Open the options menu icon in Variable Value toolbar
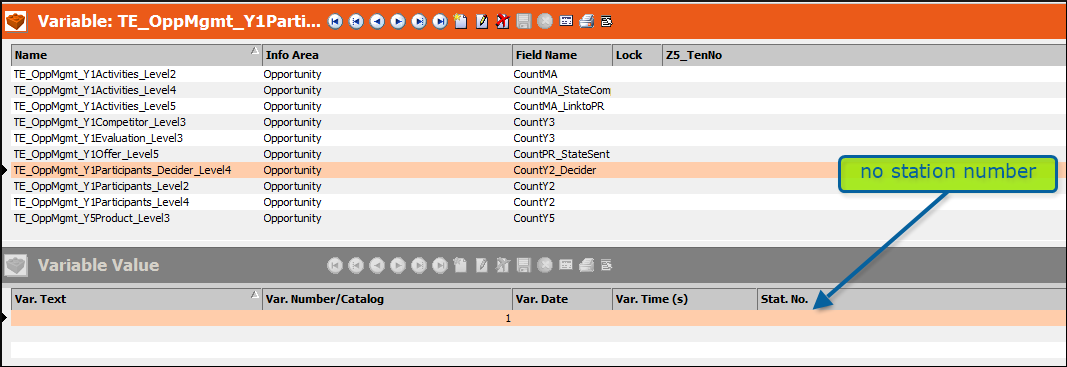 606,265
